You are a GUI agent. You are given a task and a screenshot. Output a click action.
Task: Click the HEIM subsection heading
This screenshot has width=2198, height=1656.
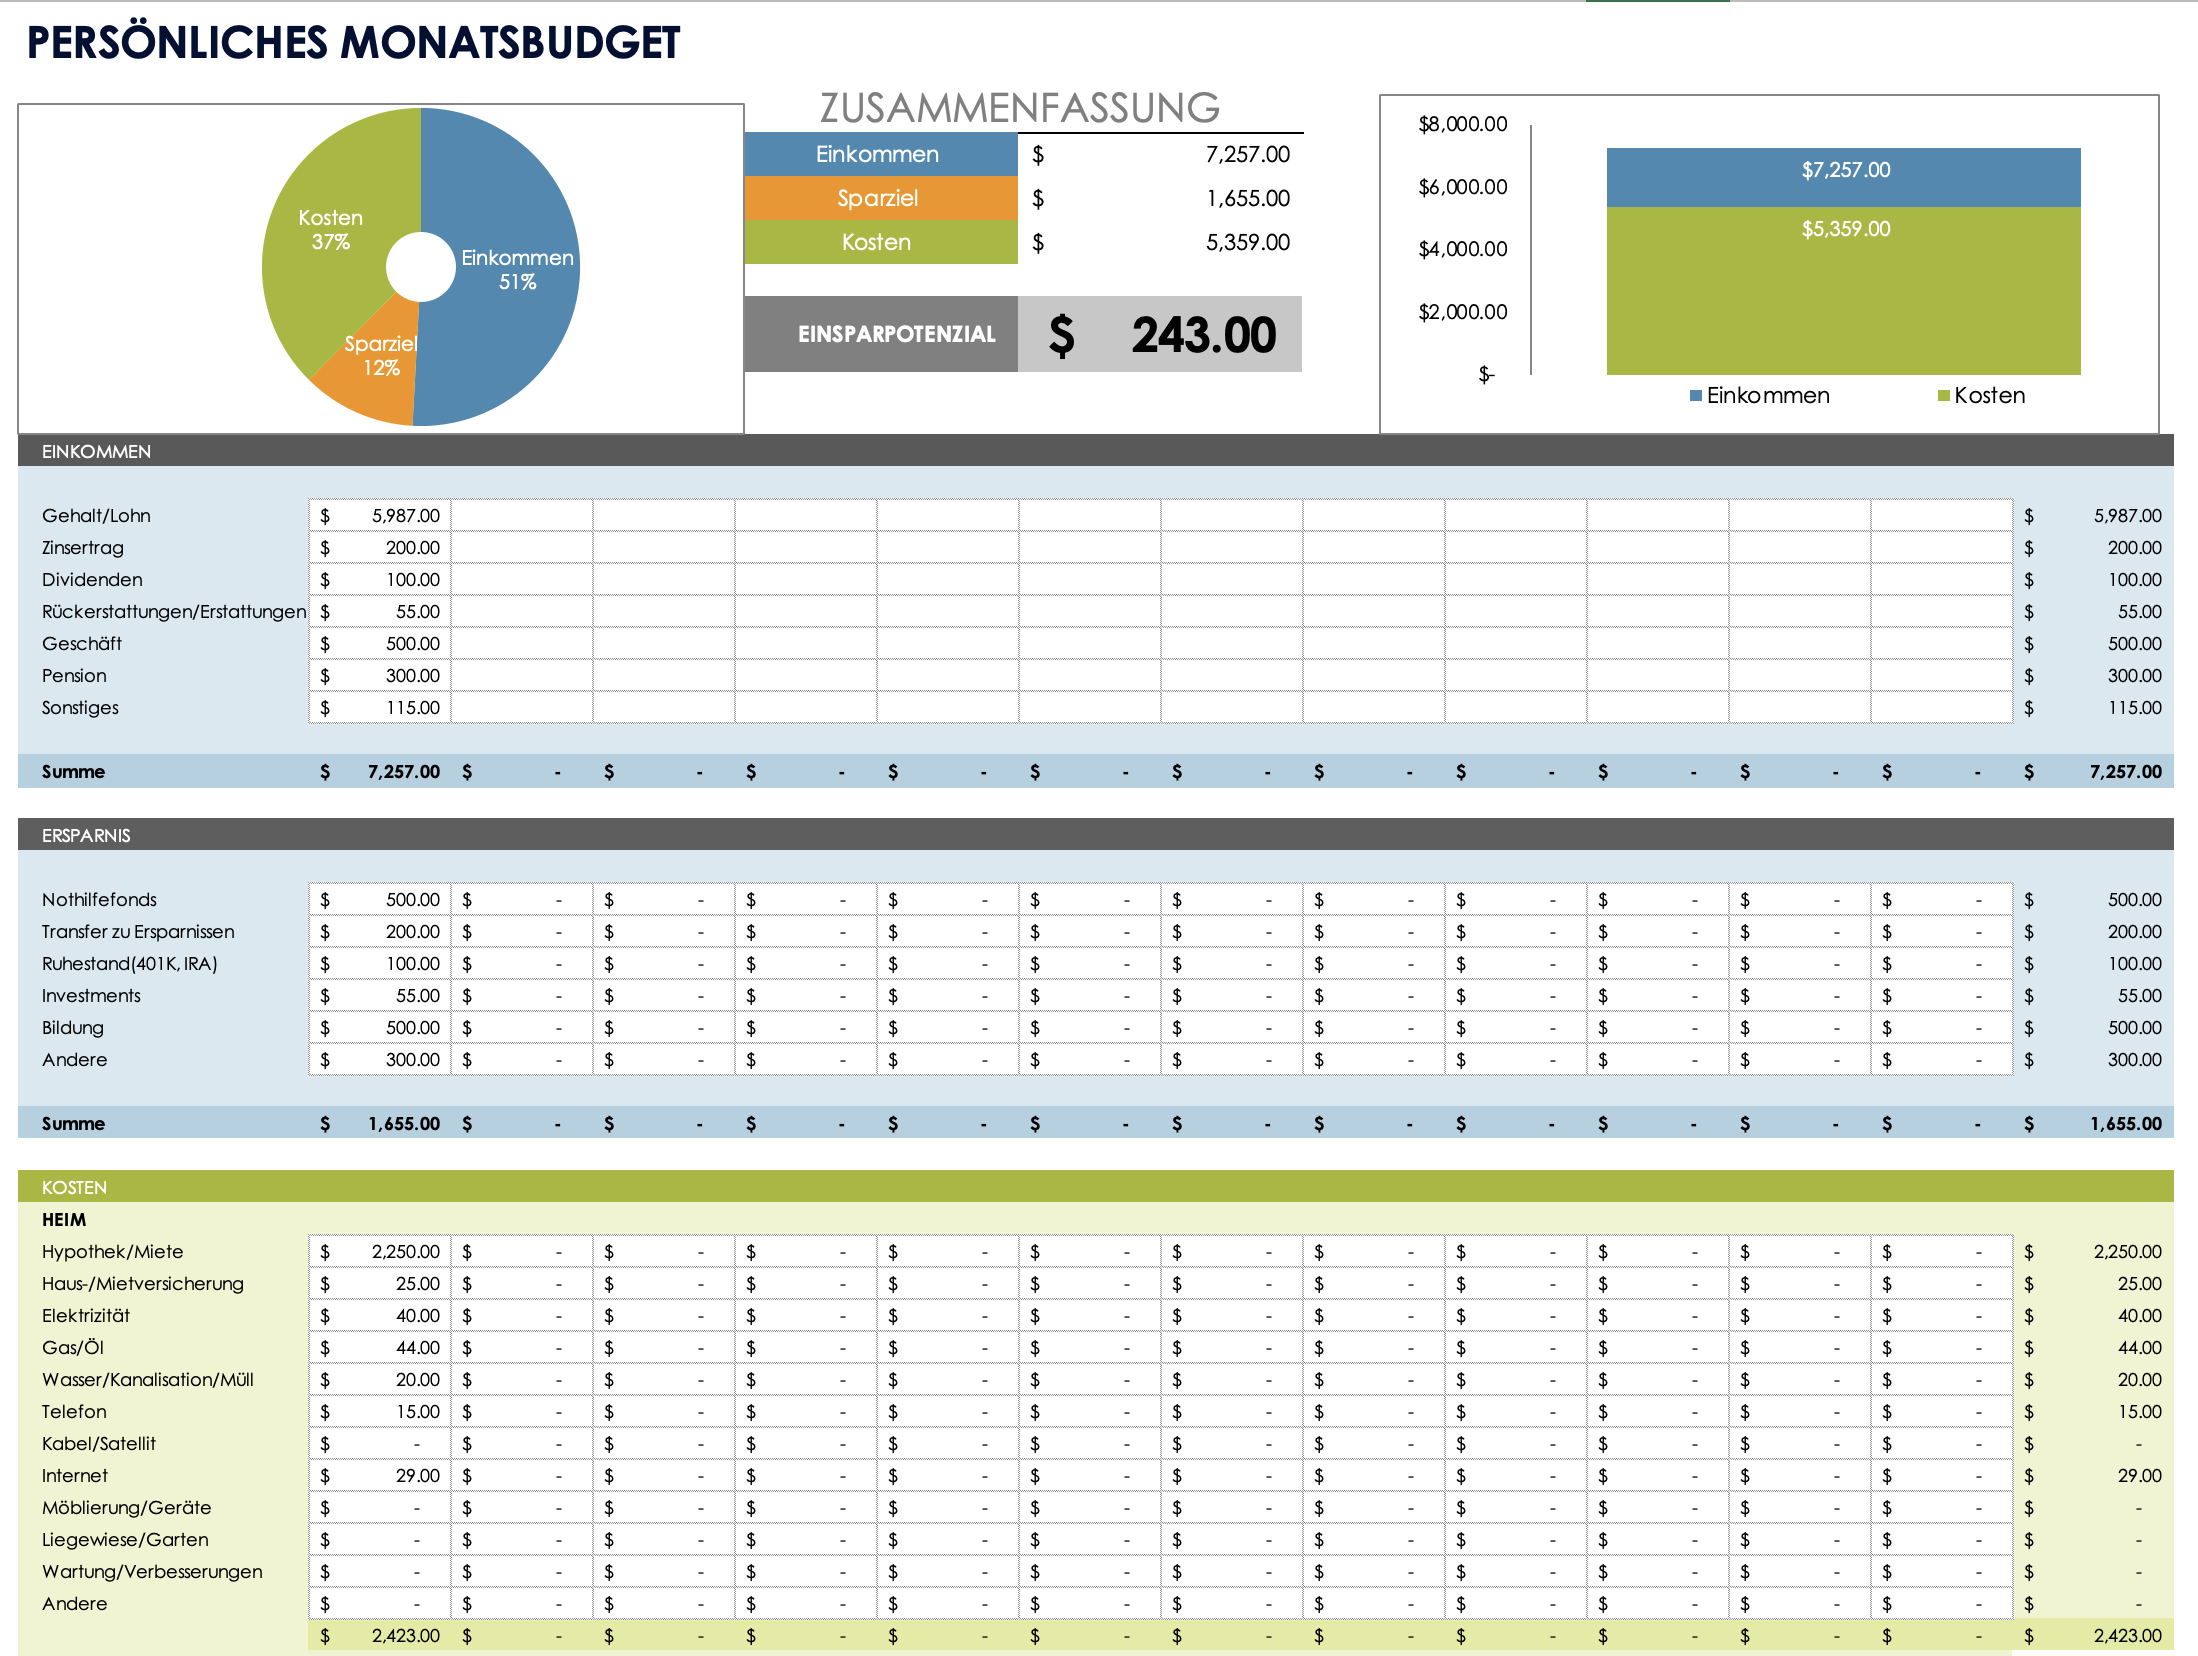point(64,1220)
